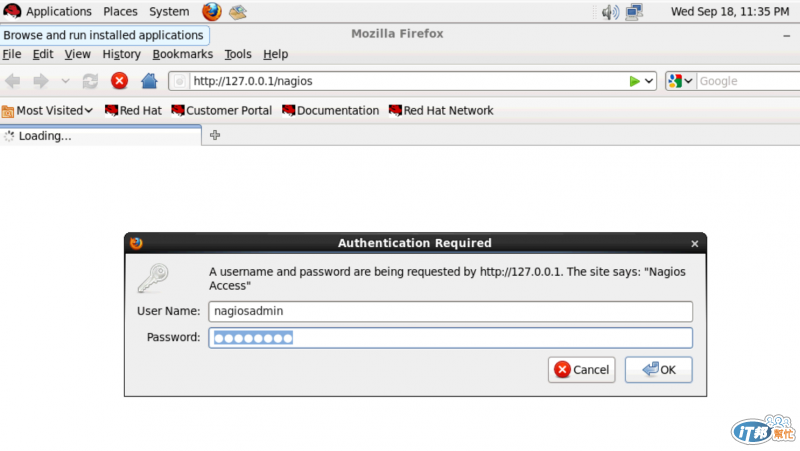
Task: Open network connection icon in panel
Action: tap(634, 12)
